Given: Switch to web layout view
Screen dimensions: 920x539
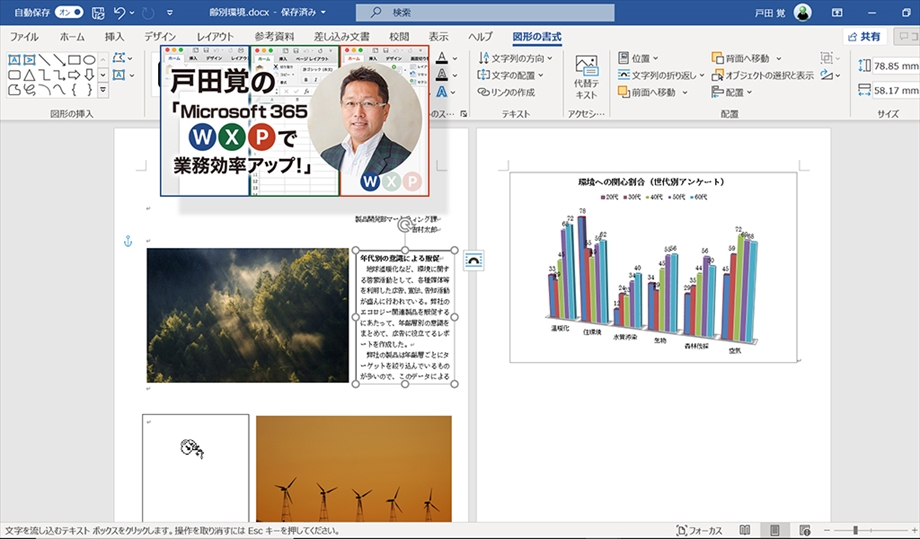Looking at the screenshot, I should click(x=805, y=530).
